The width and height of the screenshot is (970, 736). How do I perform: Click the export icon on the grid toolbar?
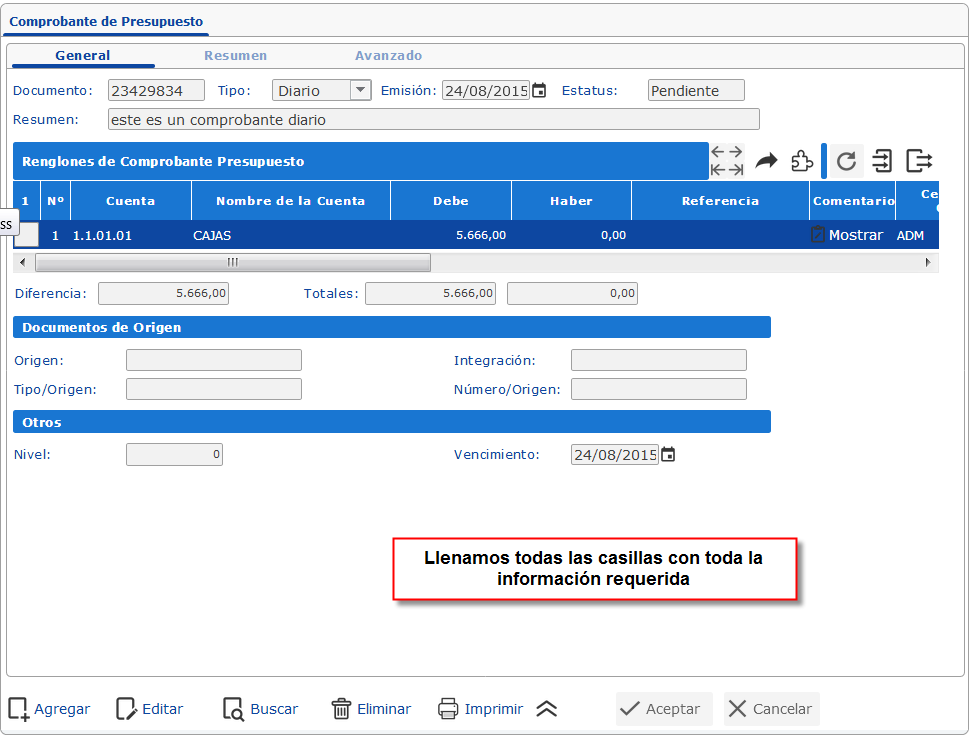(x=917, y=160)
